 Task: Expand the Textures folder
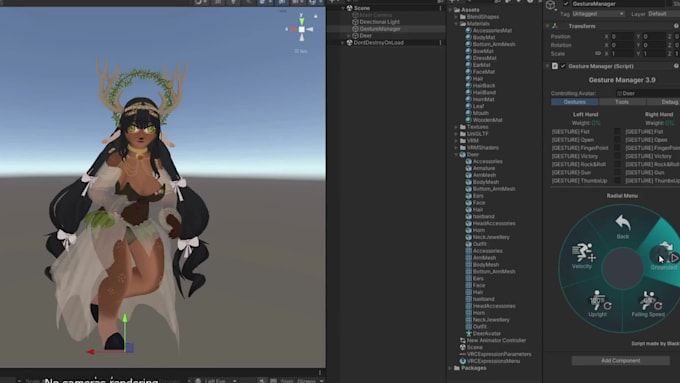456,127
